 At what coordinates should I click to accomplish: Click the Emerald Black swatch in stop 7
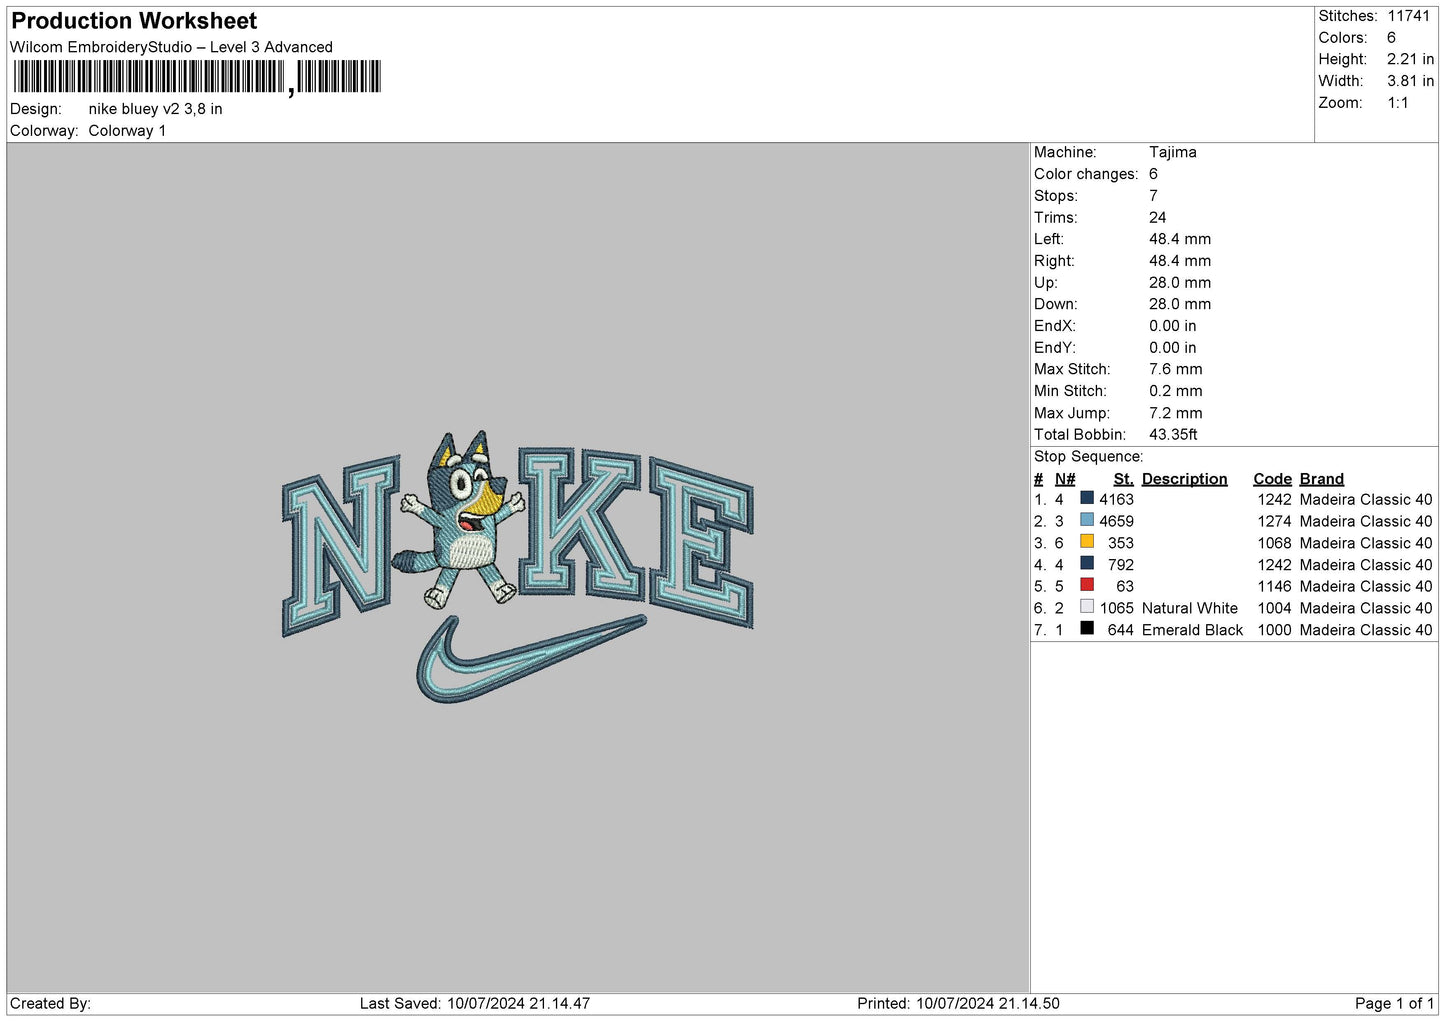(x=1087, y=629)
